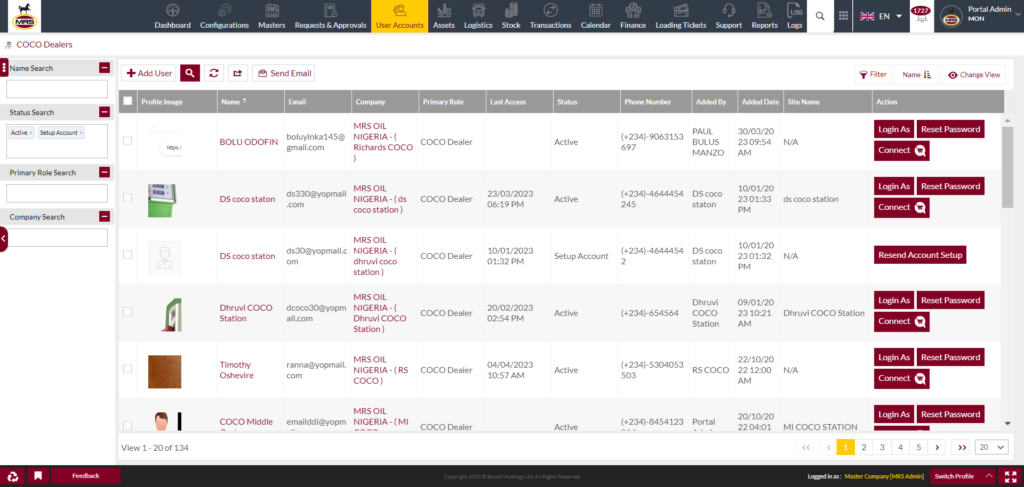Open the Reports menu

pyautogui.click(x=764, y=16)
